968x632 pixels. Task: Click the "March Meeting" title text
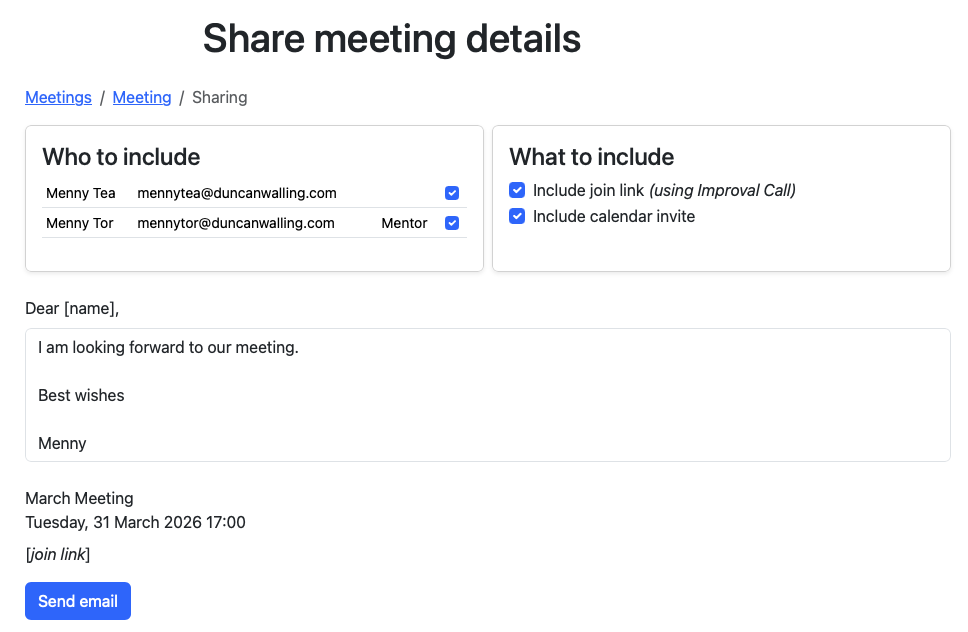point(79,498)
